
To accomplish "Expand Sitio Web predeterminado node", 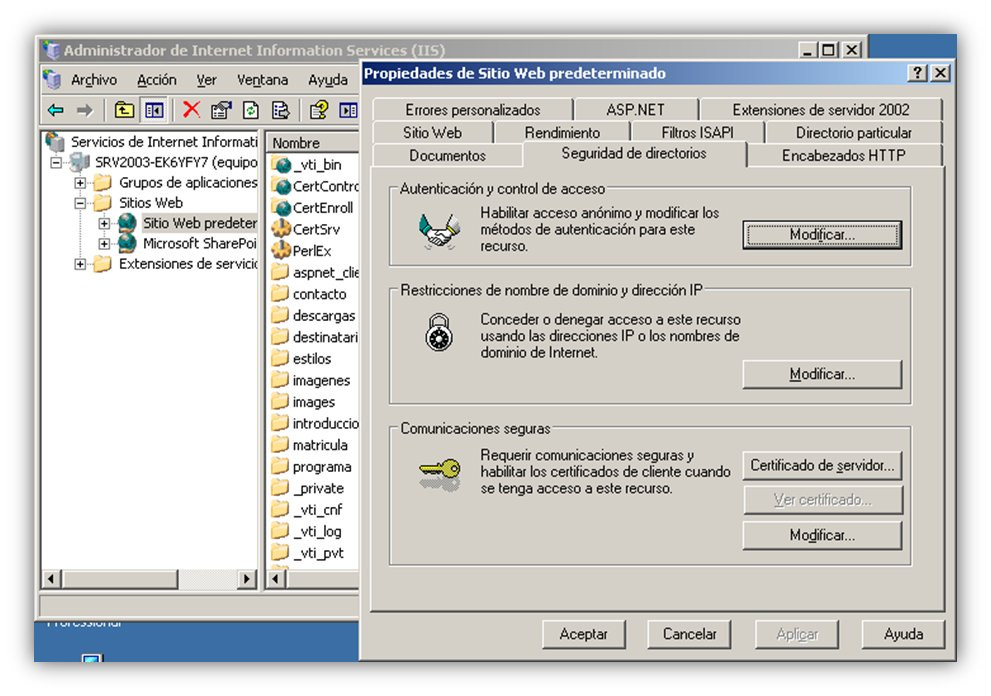I will point(104,223).
